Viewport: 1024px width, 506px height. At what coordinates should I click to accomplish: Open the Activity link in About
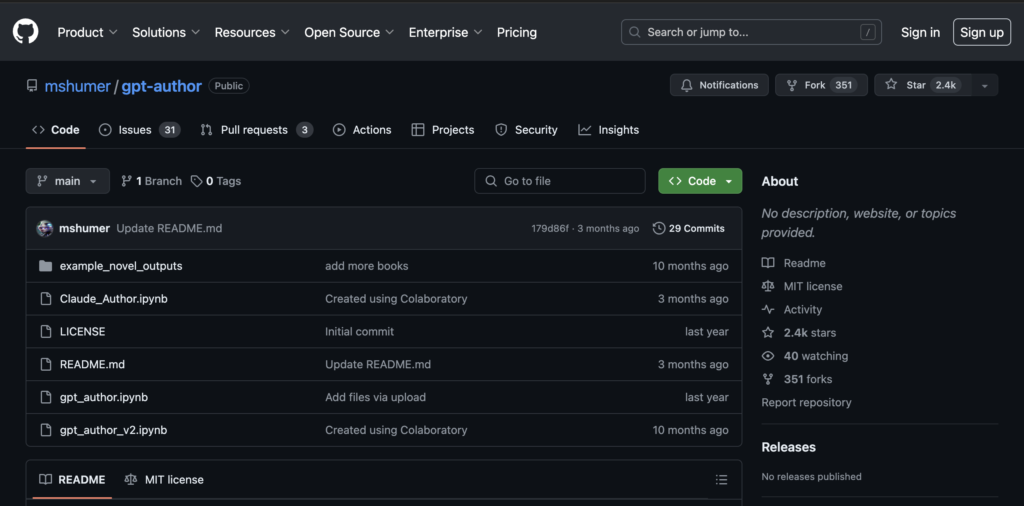pos(792,309)
